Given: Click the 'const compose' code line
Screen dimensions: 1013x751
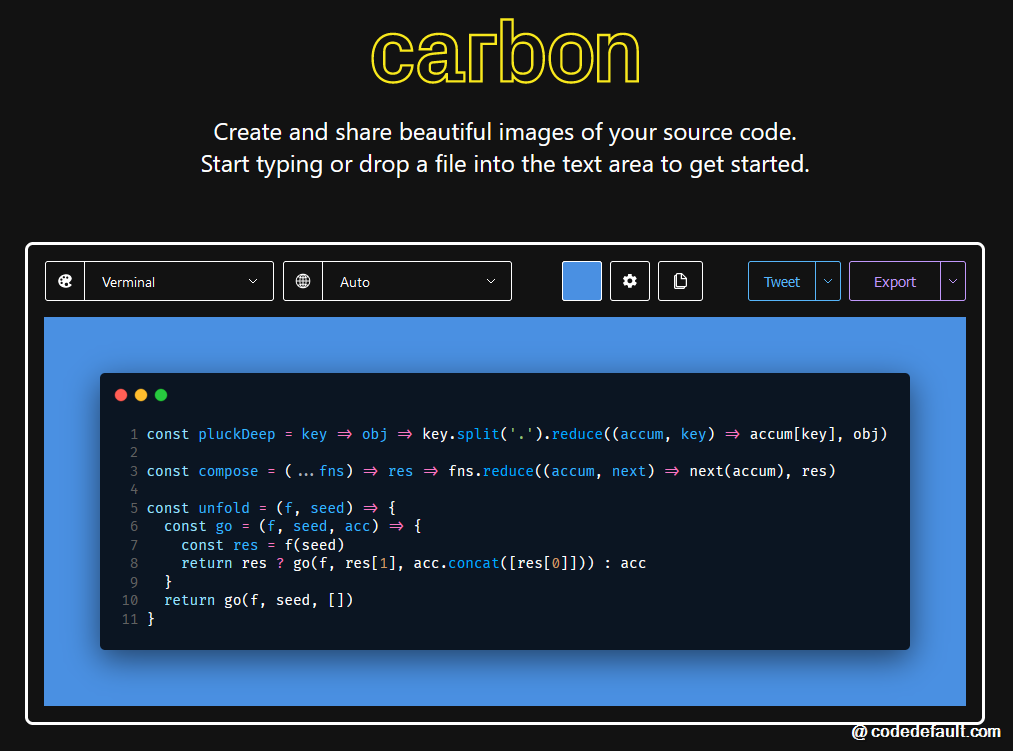Looking at the screenshot, I should [491, 471].
